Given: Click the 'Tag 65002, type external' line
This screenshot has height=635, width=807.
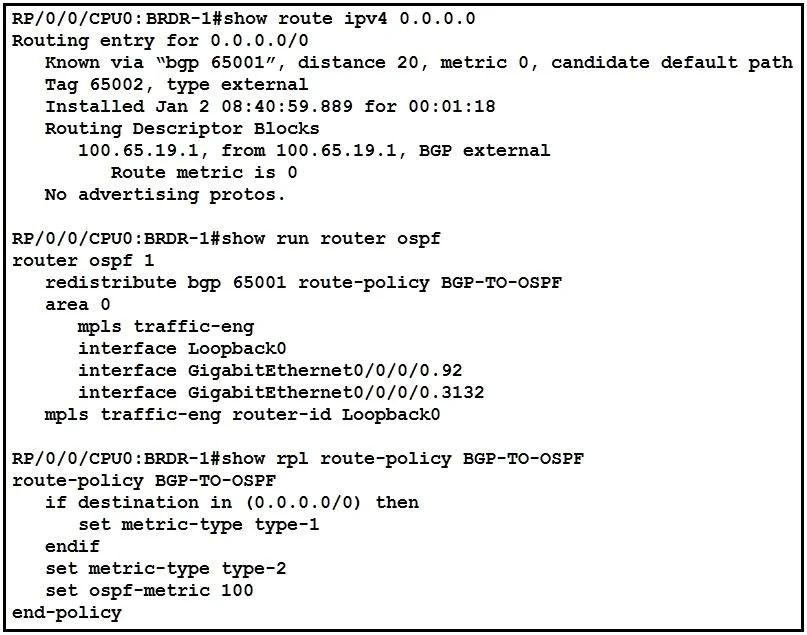Looking at the screenshot, I should [x=177, y=84].
